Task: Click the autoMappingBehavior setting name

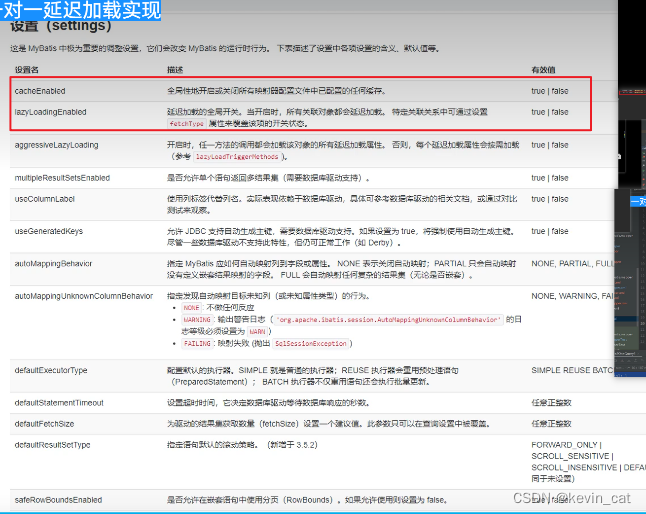Action: 54,264
